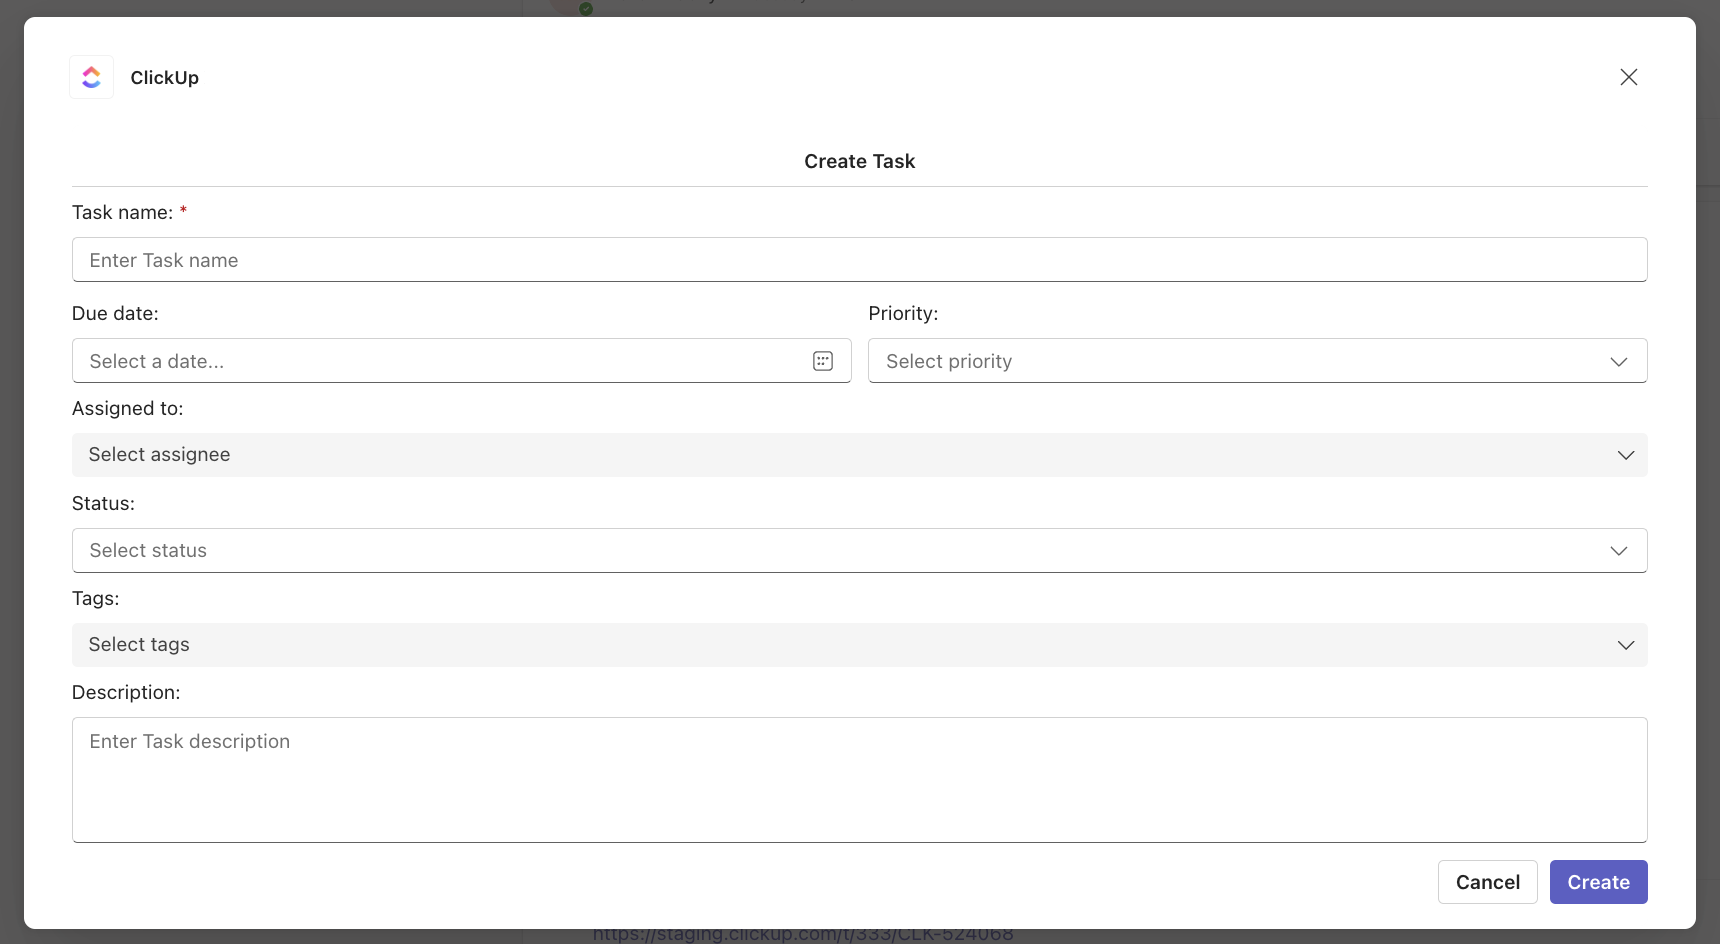Open the calendar date picker icon

click(822, 361)
